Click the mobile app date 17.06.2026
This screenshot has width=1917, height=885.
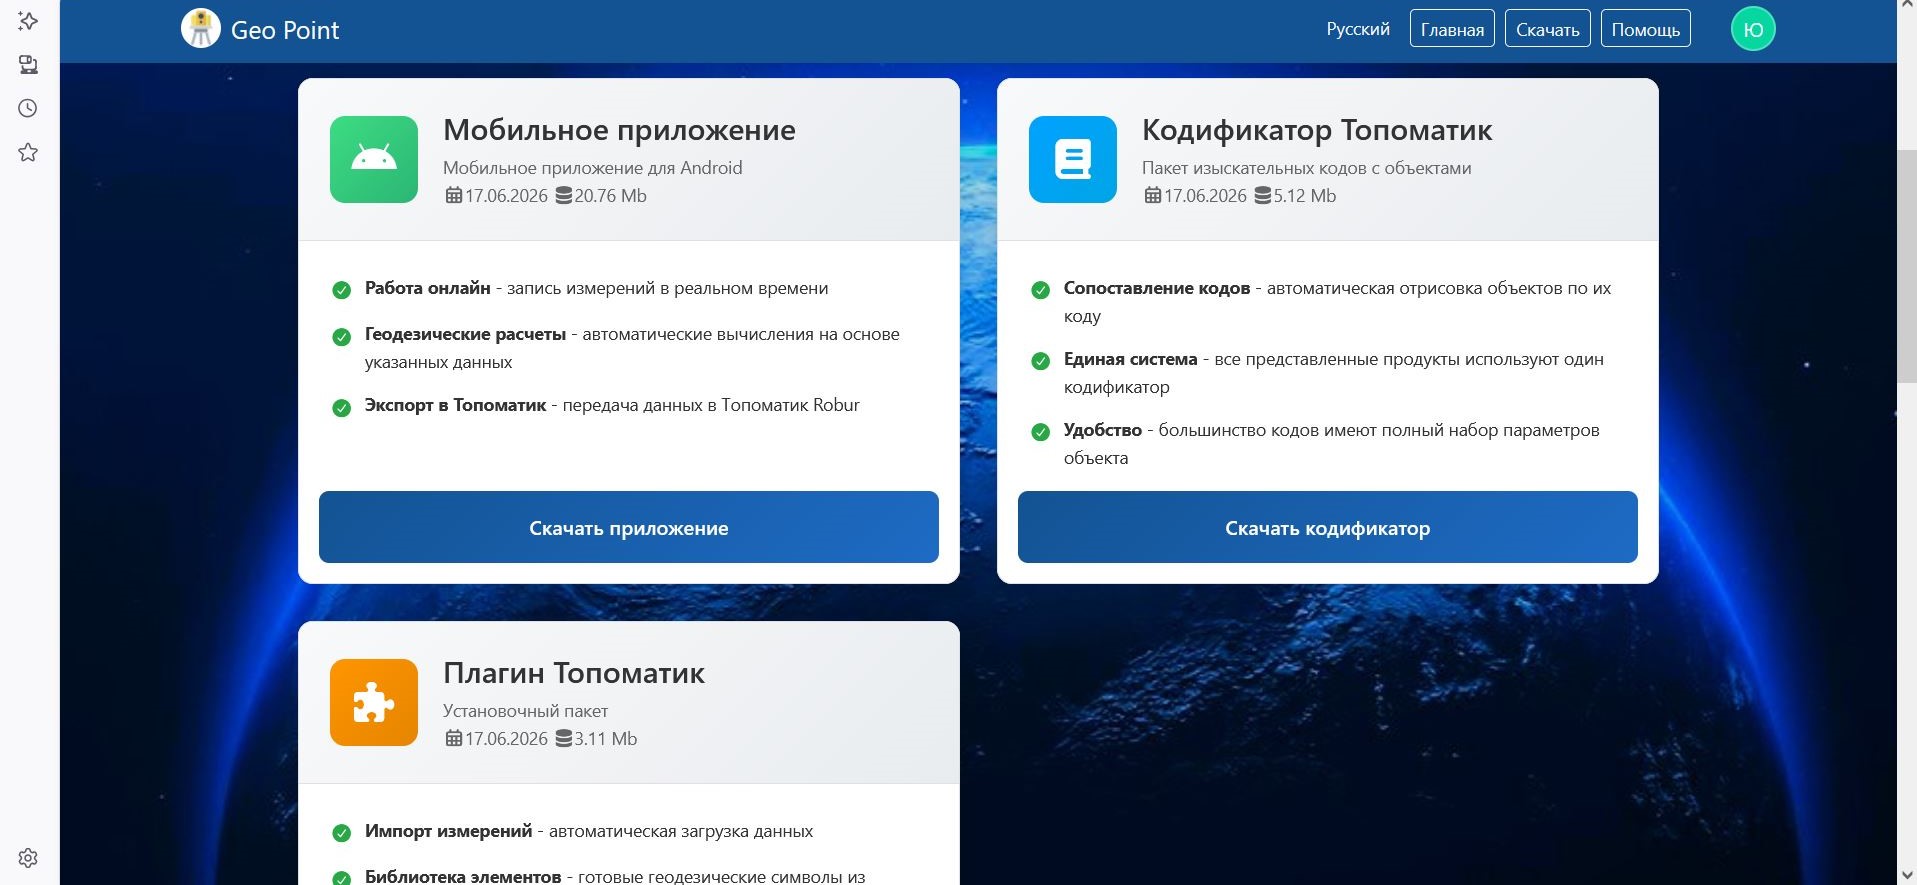pyautogui.click(x=506, y=196)
